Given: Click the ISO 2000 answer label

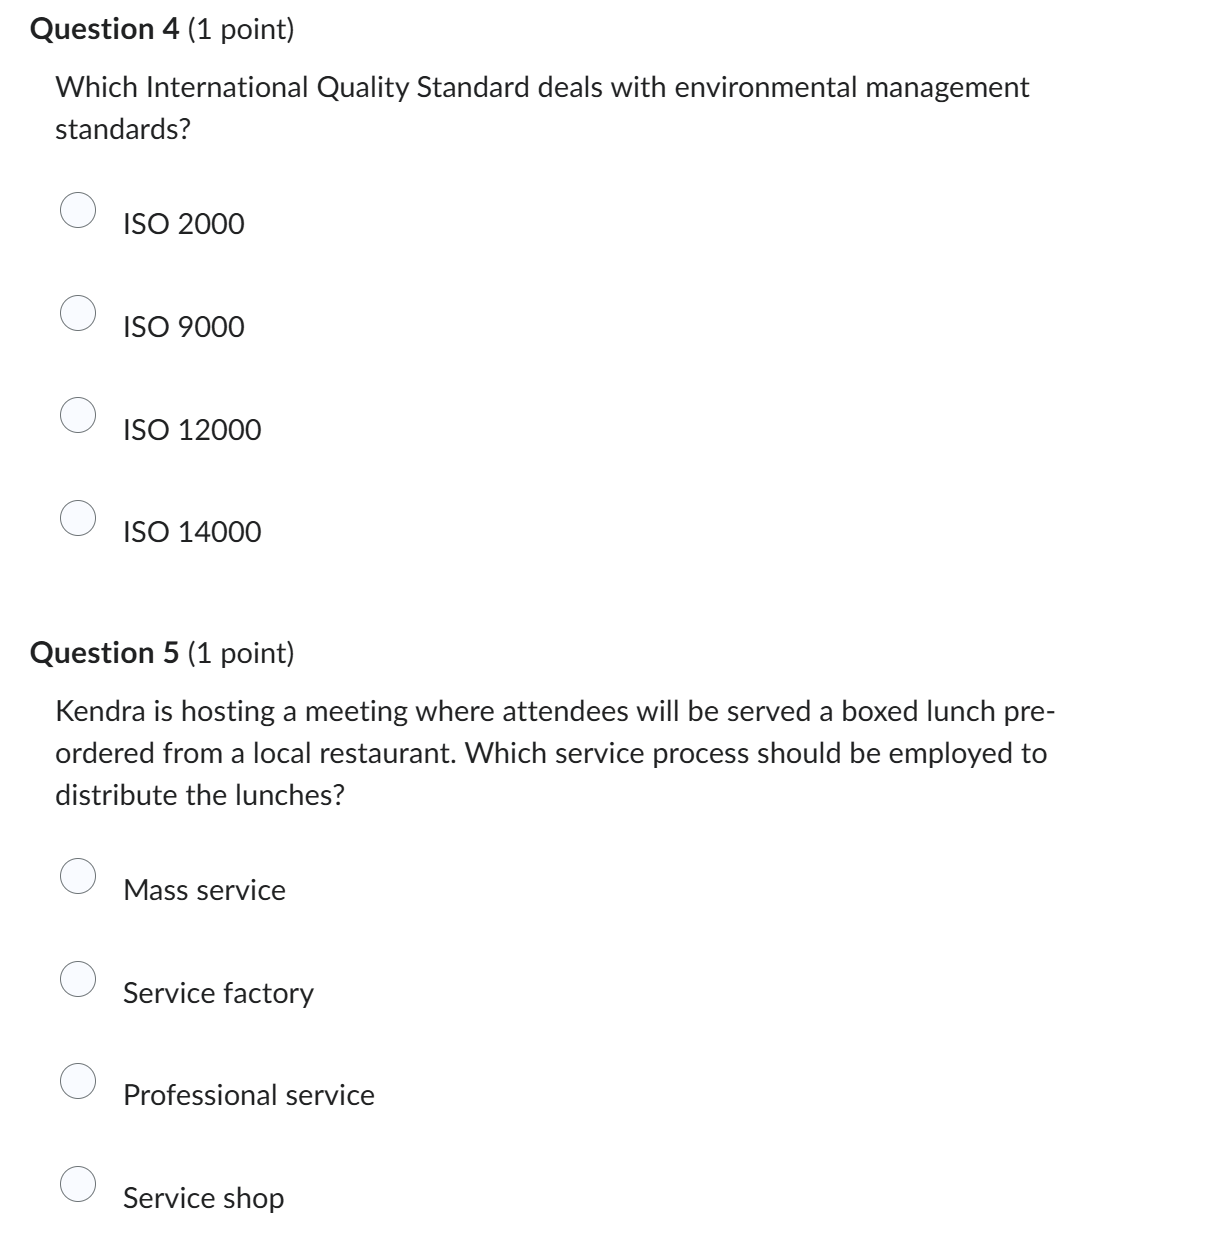Looking at the screenshot, I should point(182,224).
